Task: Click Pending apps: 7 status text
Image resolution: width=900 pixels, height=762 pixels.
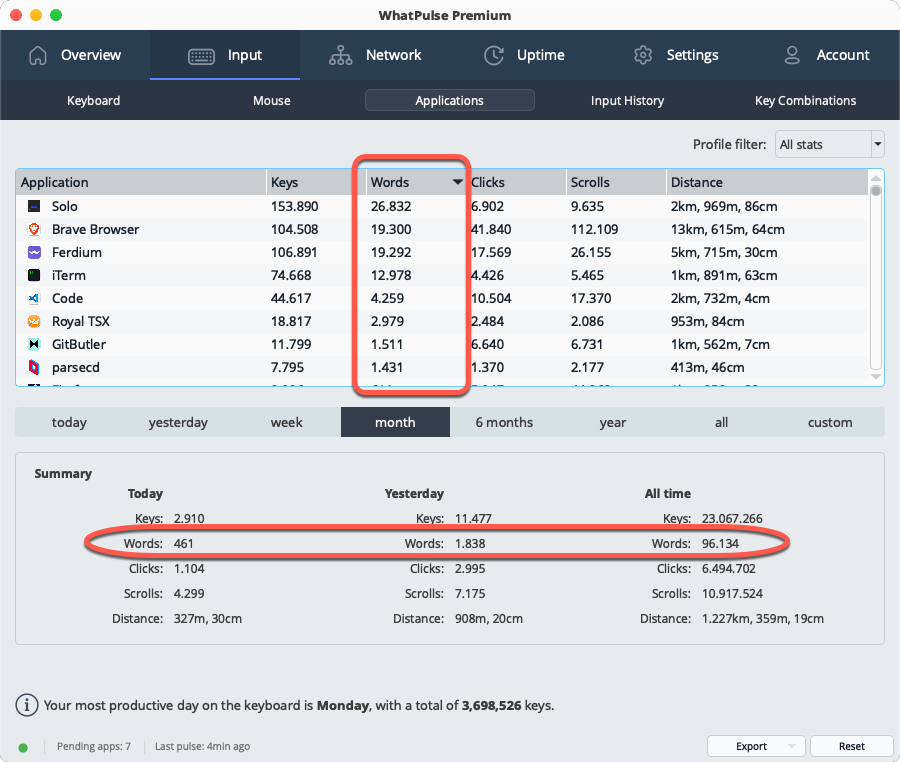Action: (x=94, y=746)
